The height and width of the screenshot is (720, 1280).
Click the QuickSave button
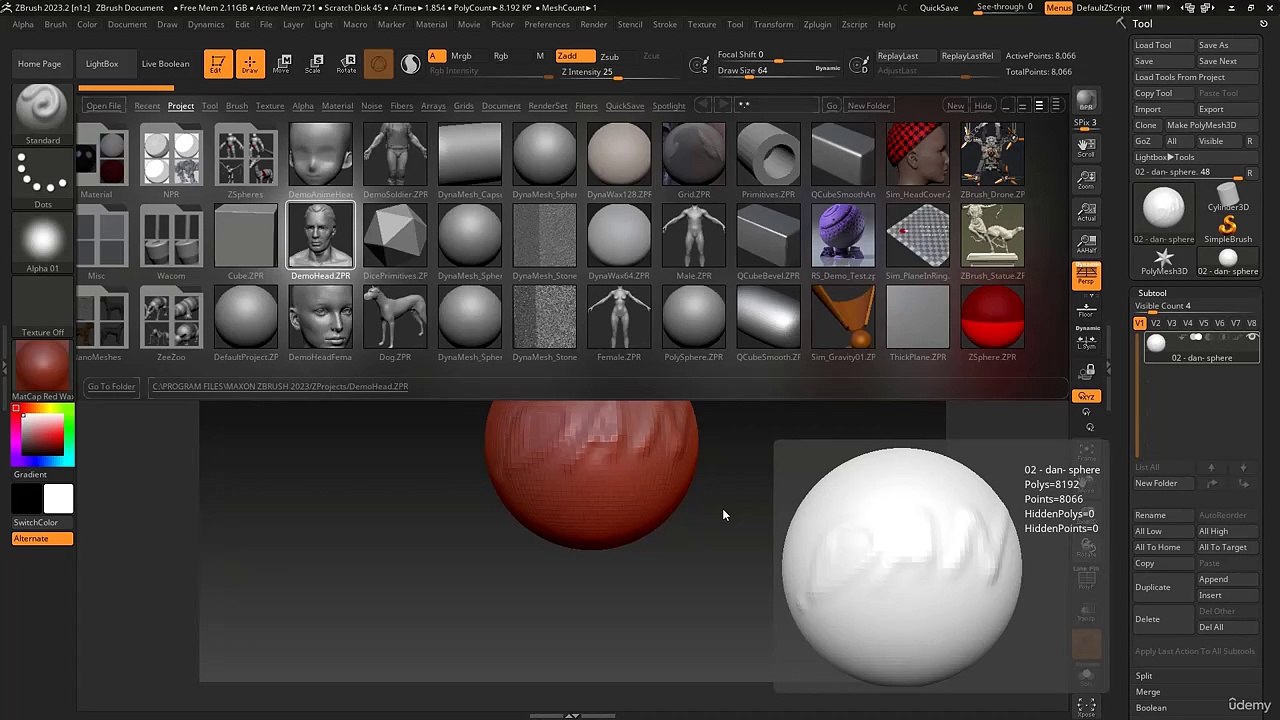(939, 7)
